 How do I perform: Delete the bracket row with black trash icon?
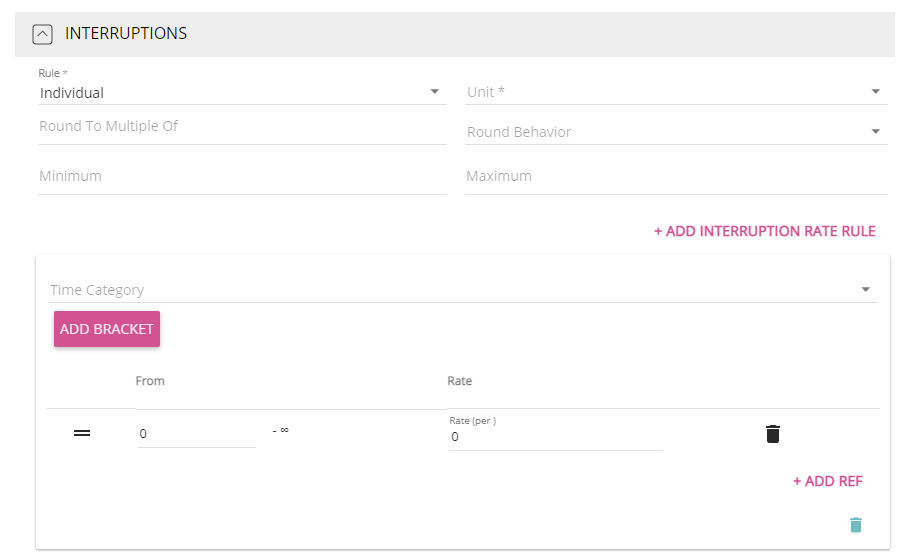point(772,434)
